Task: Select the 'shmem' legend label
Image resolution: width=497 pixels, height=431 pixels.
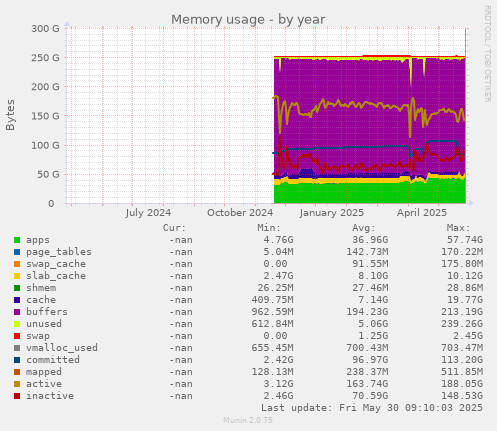Action: (41, 288)
